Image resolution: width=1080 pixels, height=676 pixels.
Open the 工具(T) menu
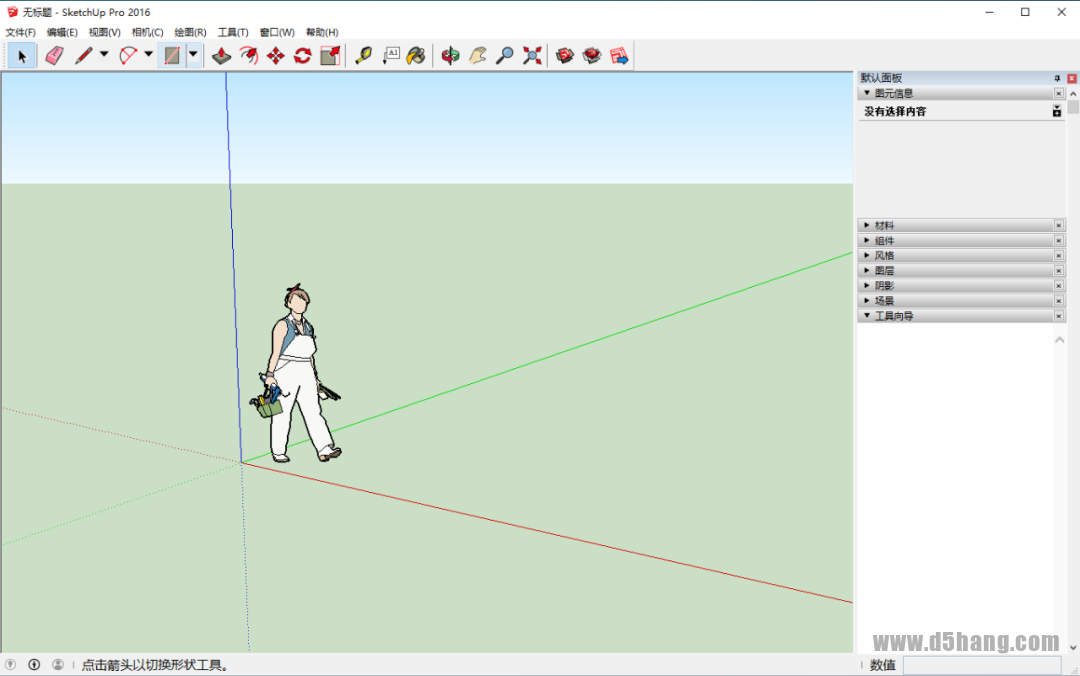(233, 32)
